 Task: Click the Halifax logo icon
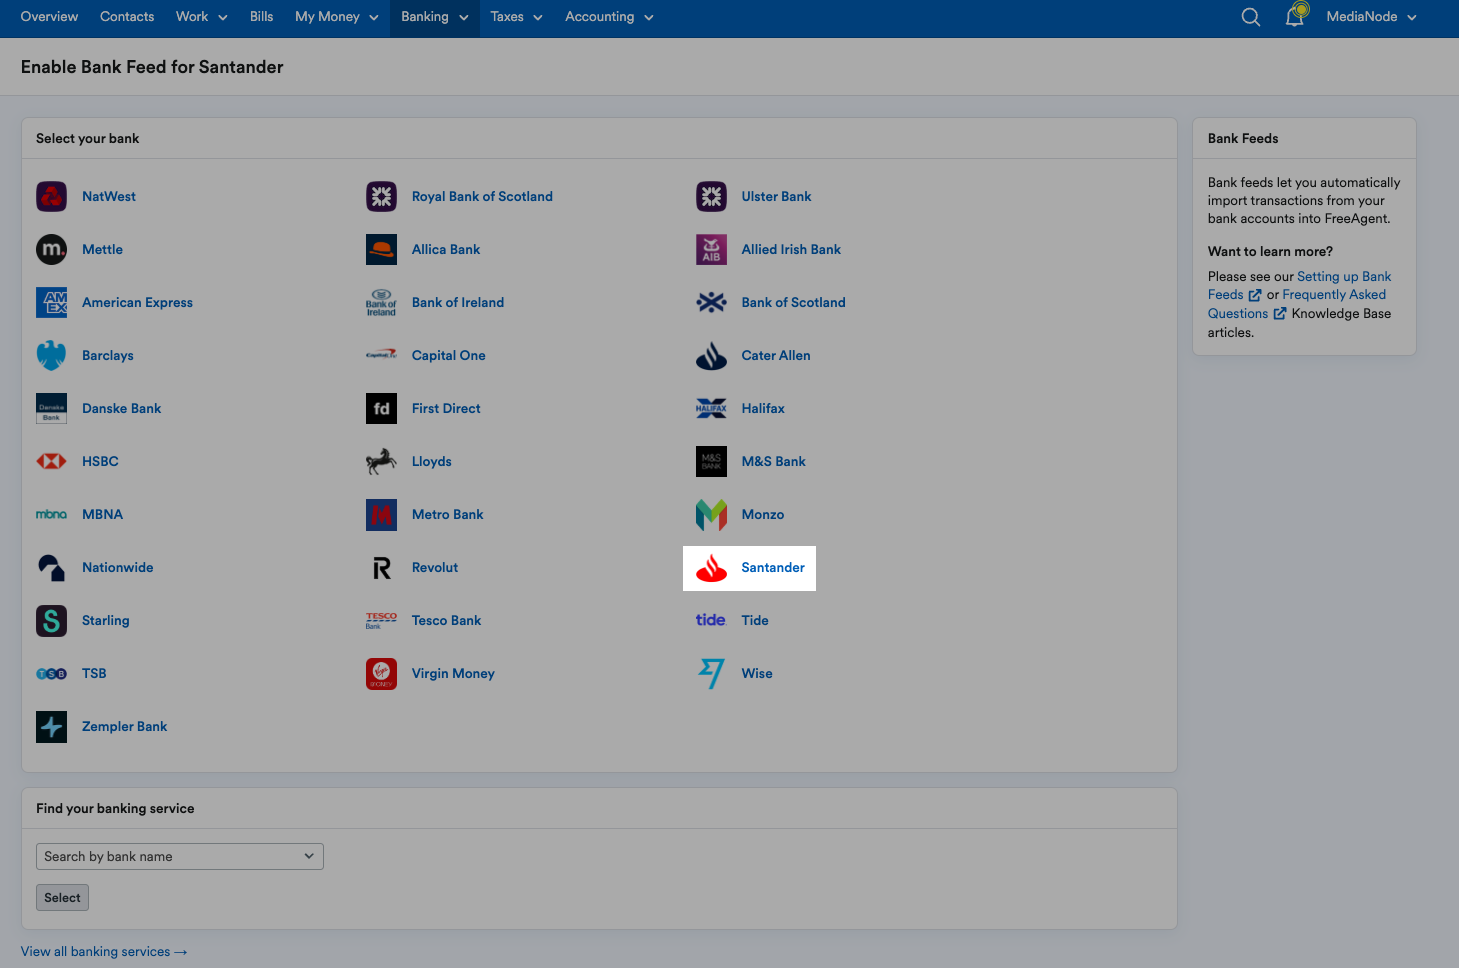point(711,409)
